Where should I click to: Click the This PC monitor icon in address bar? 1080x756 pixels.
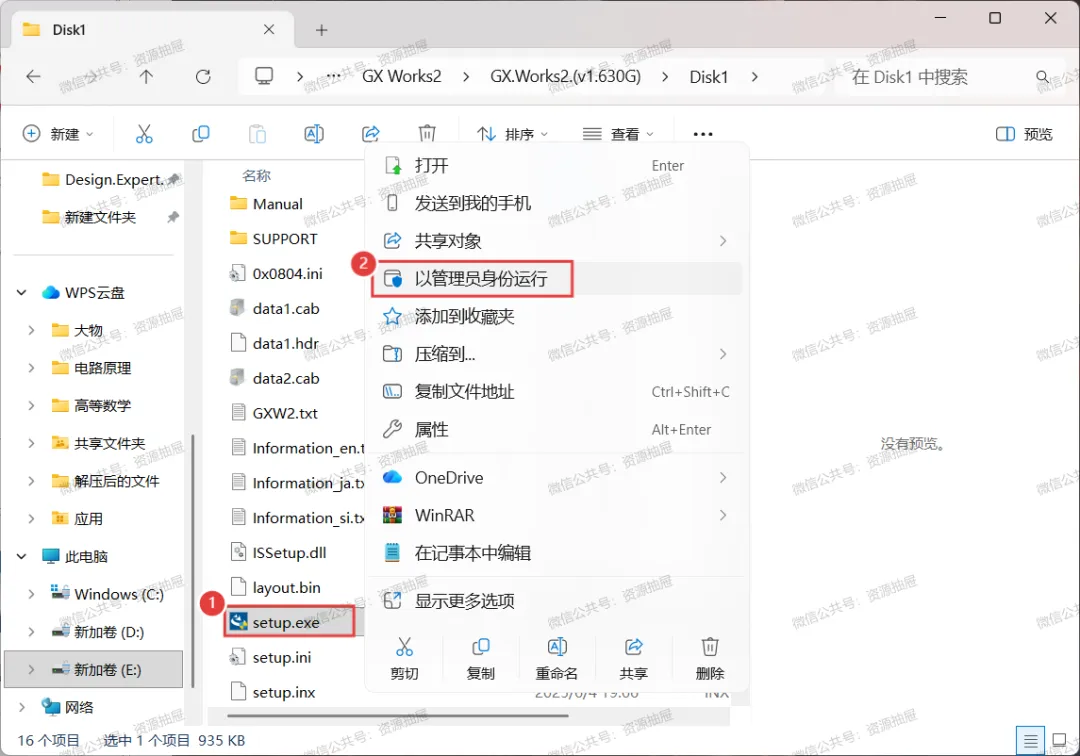264,76
